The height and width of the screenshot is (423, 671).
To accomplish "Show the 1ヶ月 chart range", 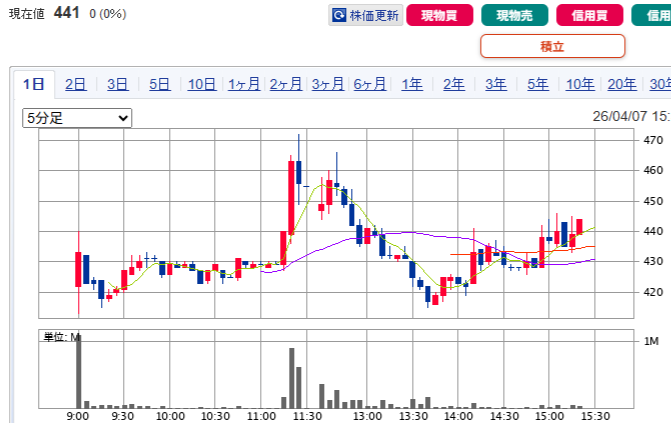I will [244, 84].
